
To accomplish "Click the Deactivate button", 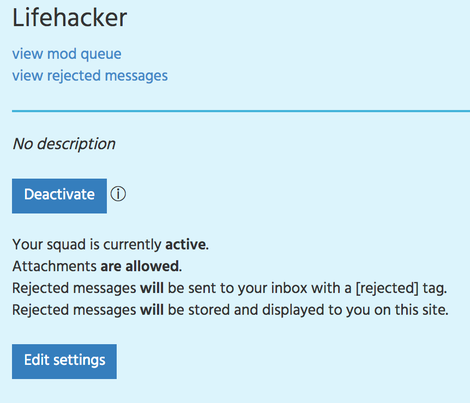I will pyautogui.click(x=59, y=196).
